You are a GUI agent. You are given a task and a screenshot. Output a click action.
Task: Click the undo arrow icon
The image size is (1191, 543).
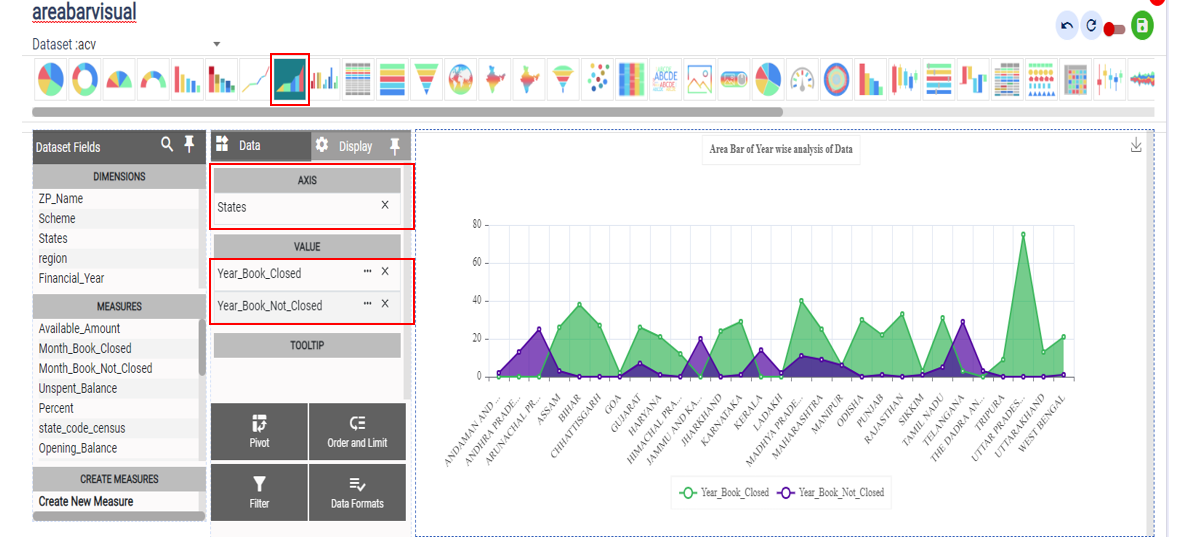[x=1067, y=26]
